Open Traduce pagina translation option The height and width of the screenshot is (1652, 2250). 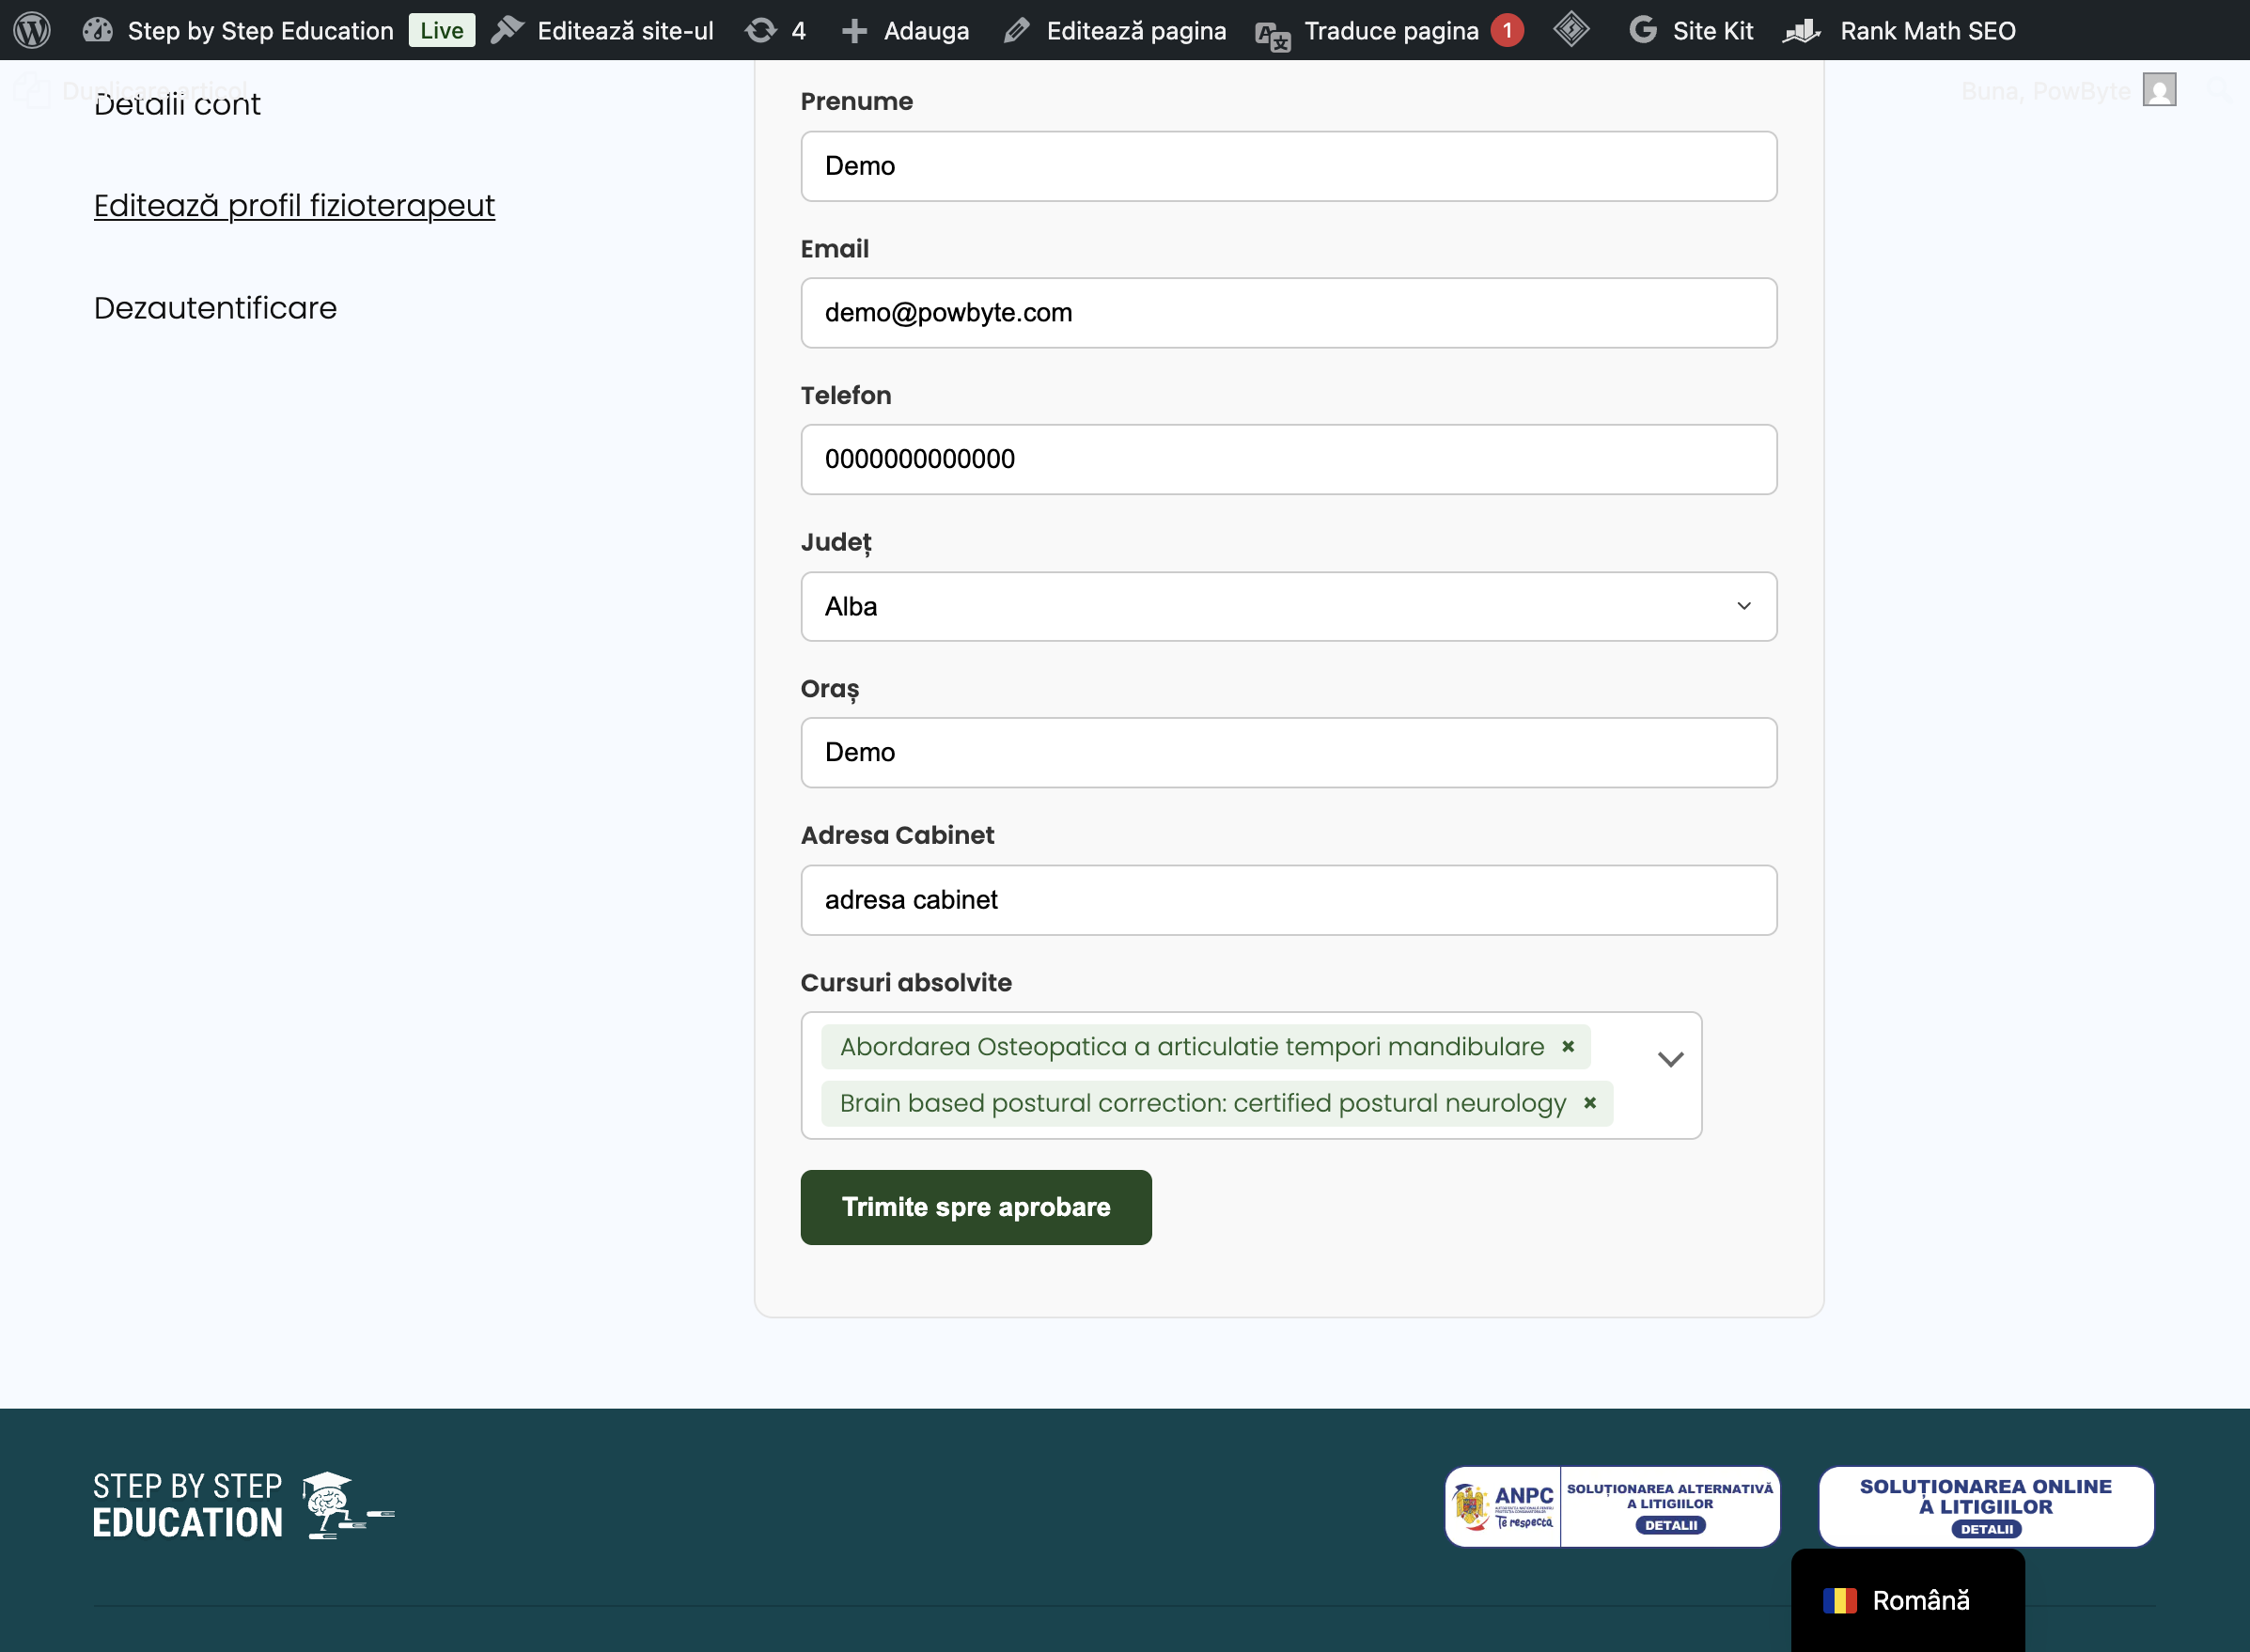click(1391, 30)
